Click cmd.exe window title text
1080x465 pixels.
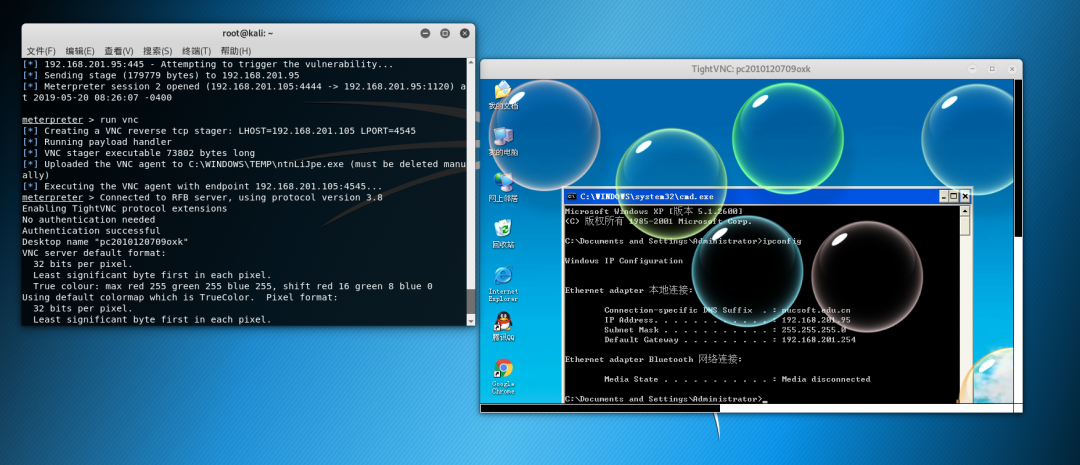tap(647, 196)
